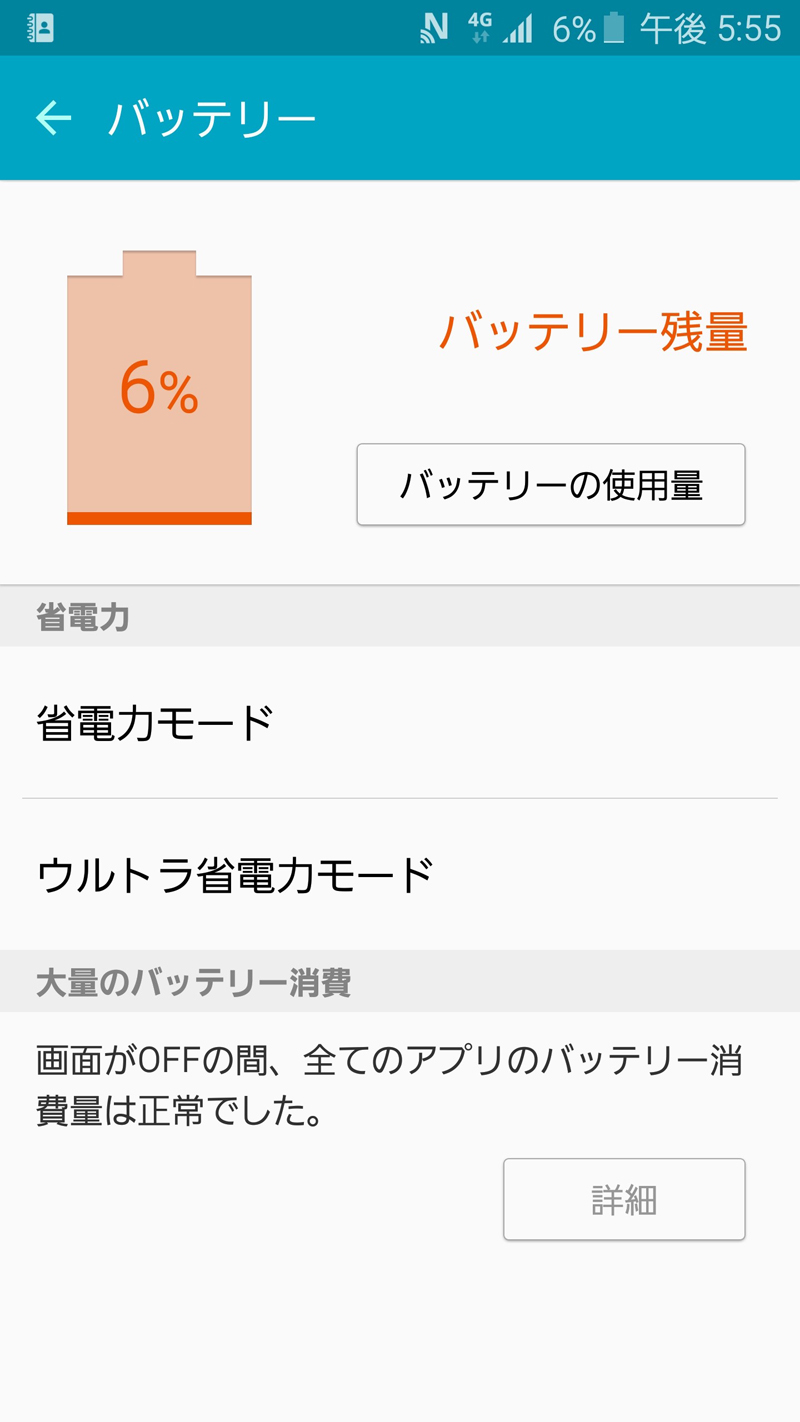Tap the back arrow in the header
This screenshot has height=1422, width=800.
(54, 118)
